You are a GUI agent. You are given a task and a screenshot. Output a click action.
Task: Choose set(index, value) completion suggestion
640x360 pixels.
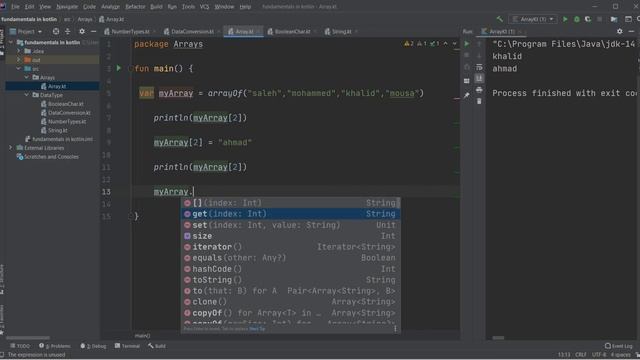click(290, 225)
